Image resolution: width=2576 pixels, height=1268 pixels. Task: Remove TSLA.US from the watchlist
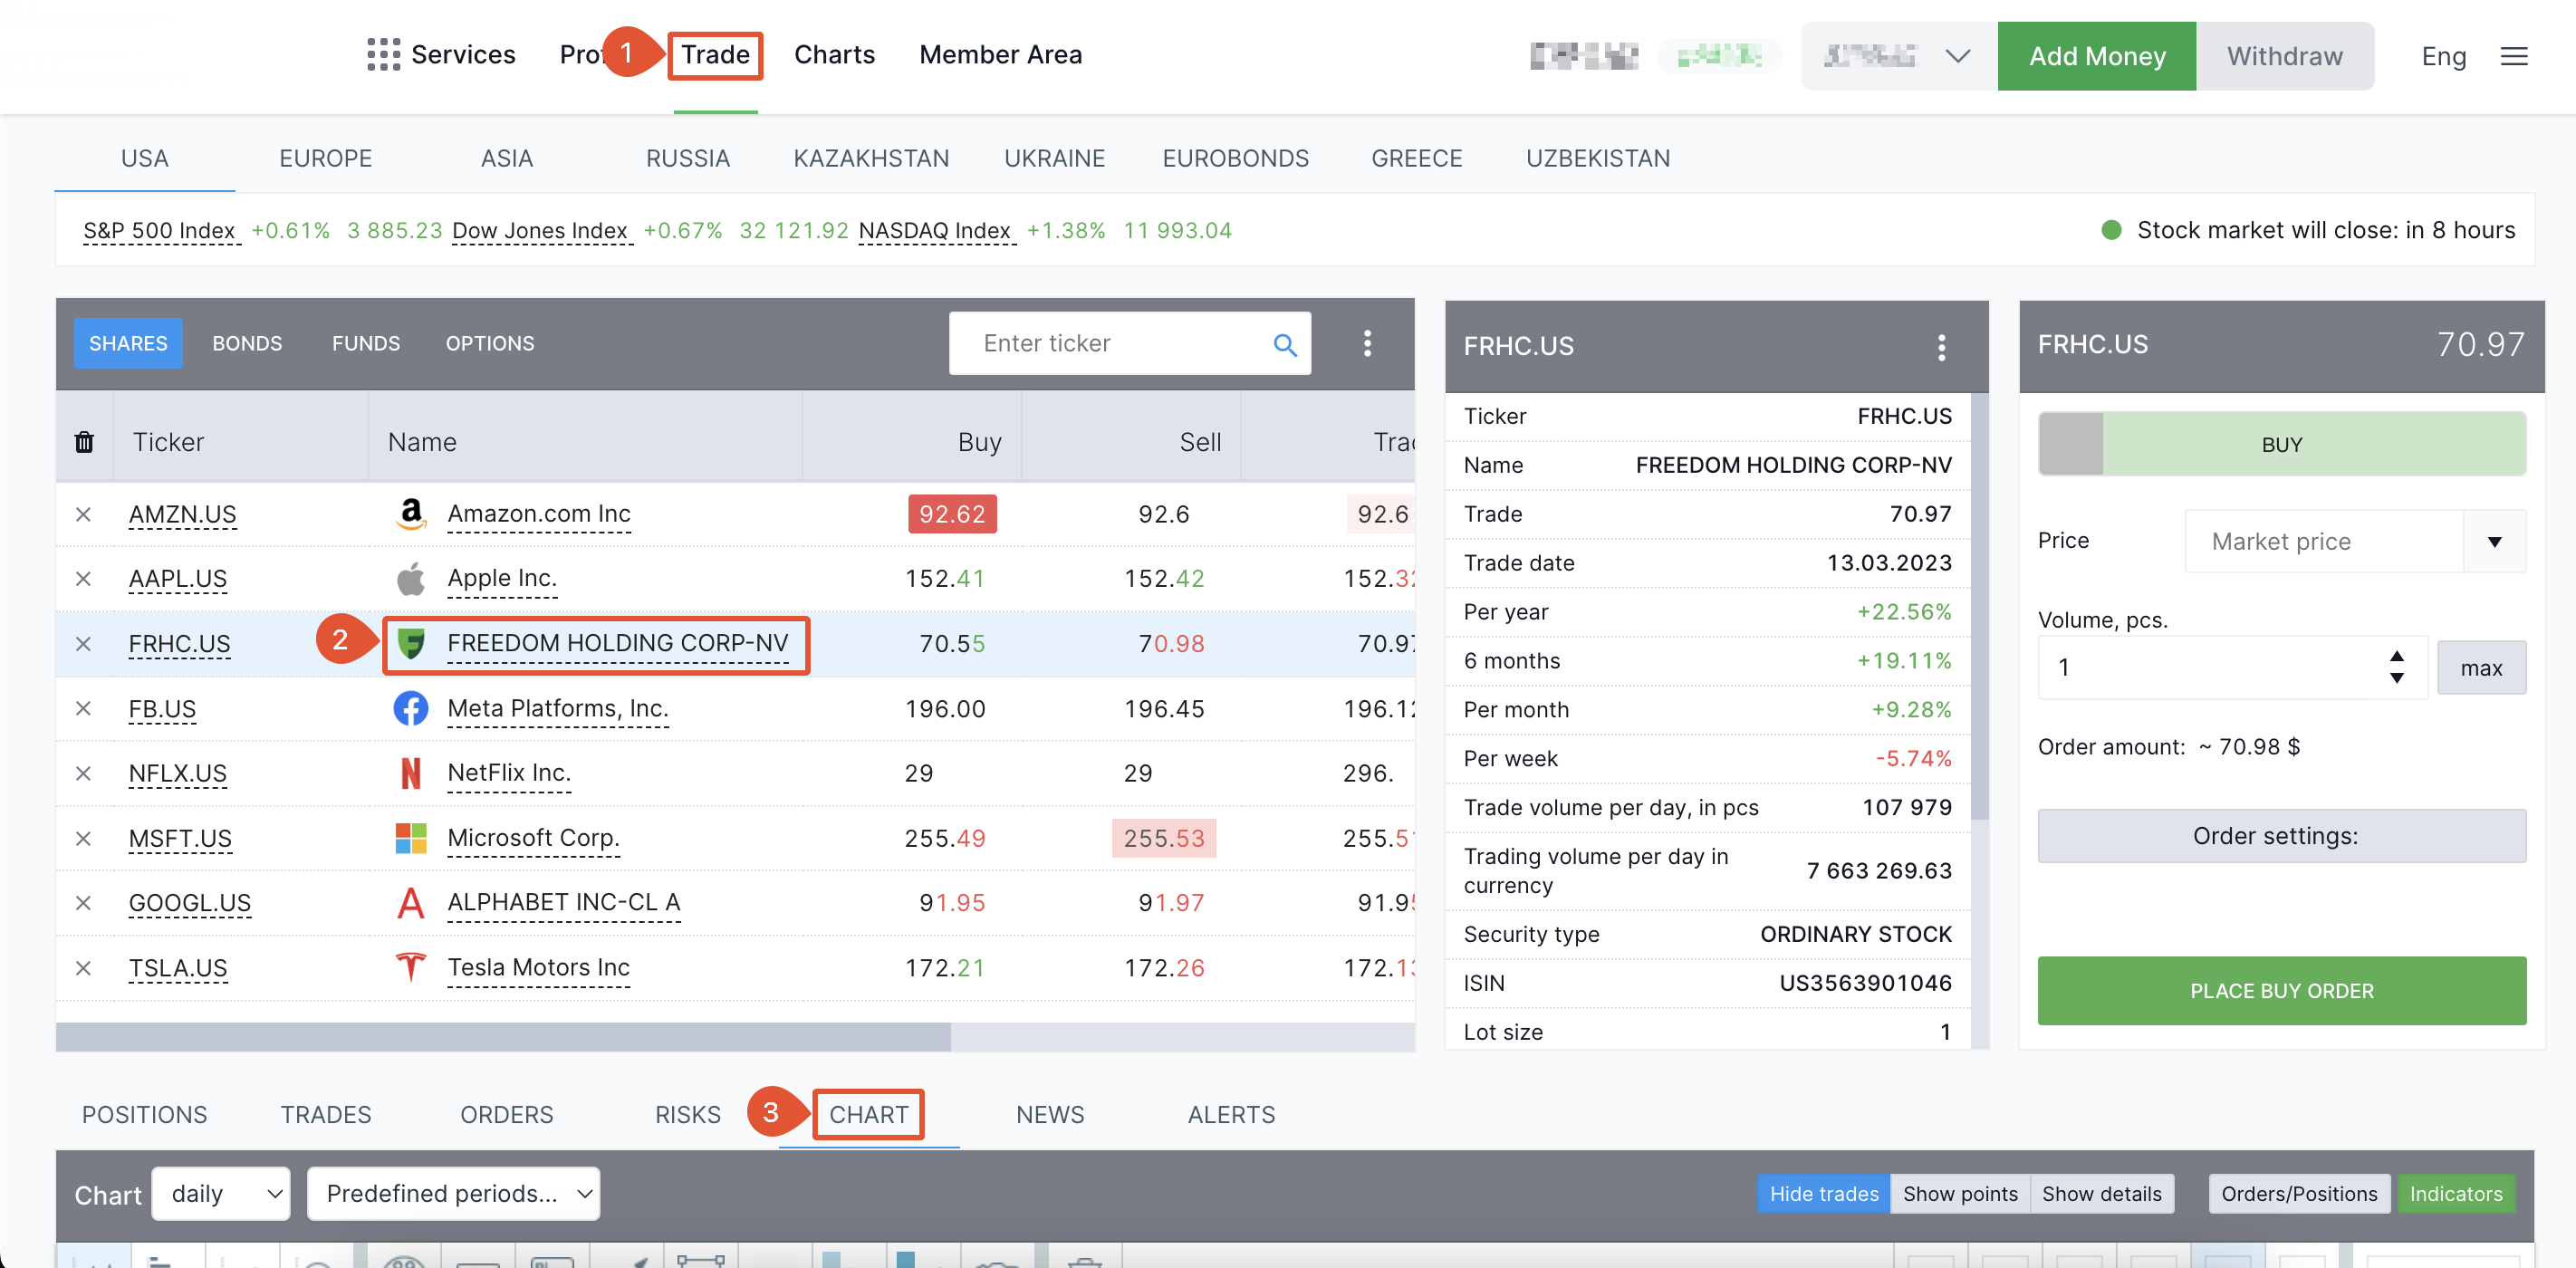[x=84, y=968]
